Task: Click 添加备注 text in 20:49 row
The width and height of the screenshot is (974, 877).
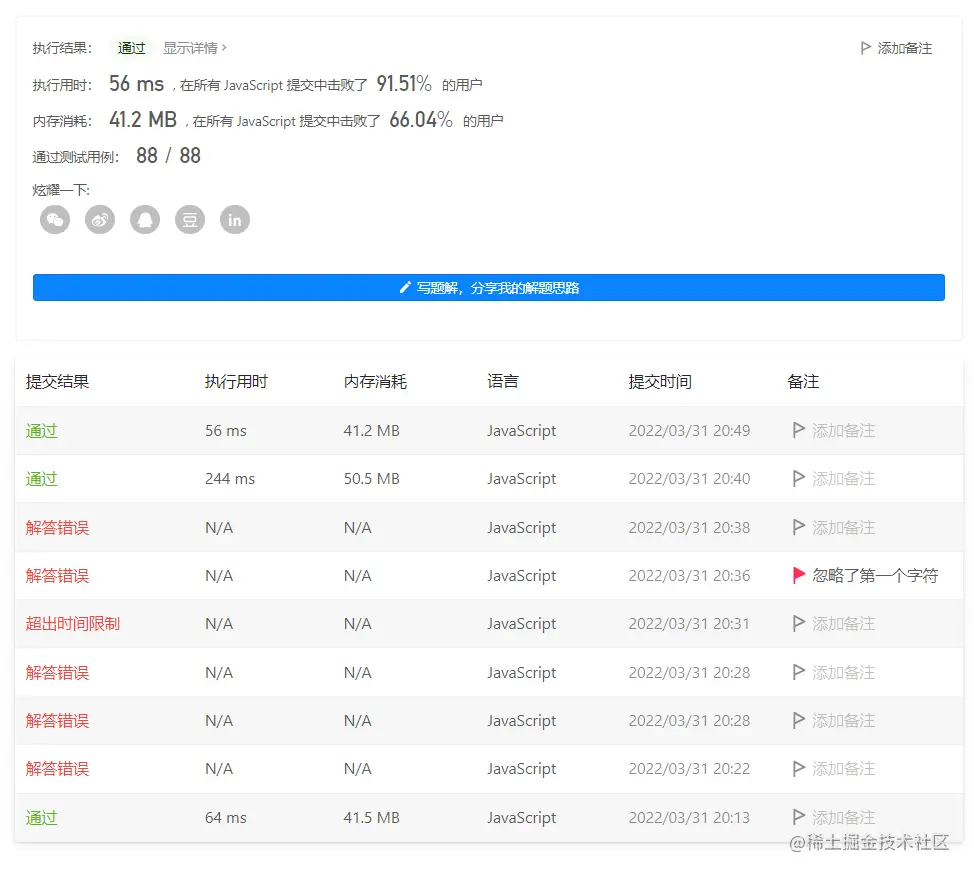Action: point(844,430)
